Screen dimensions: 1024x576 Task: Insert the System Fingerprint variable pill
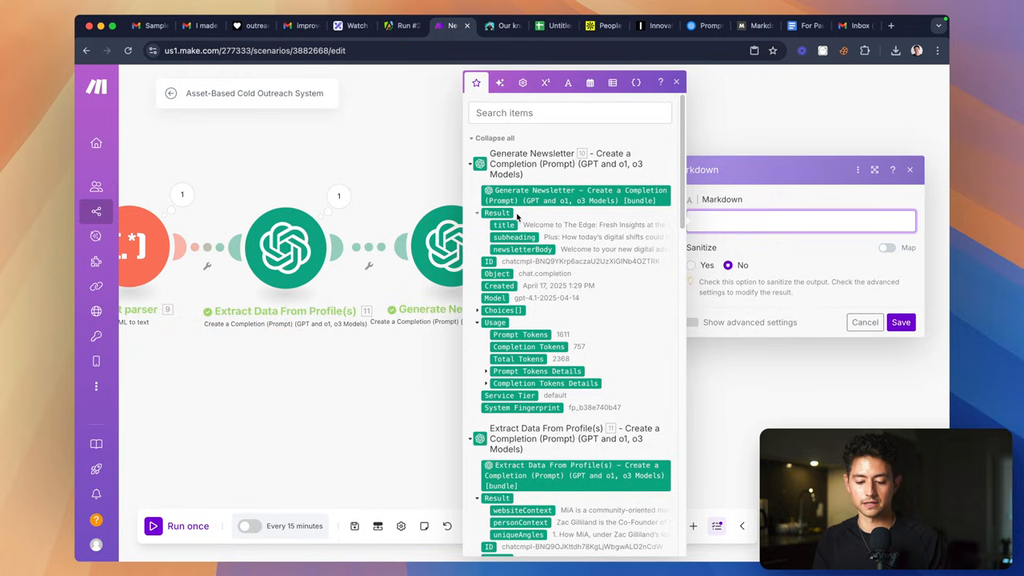pyautogui.click(x=522, y=408)
